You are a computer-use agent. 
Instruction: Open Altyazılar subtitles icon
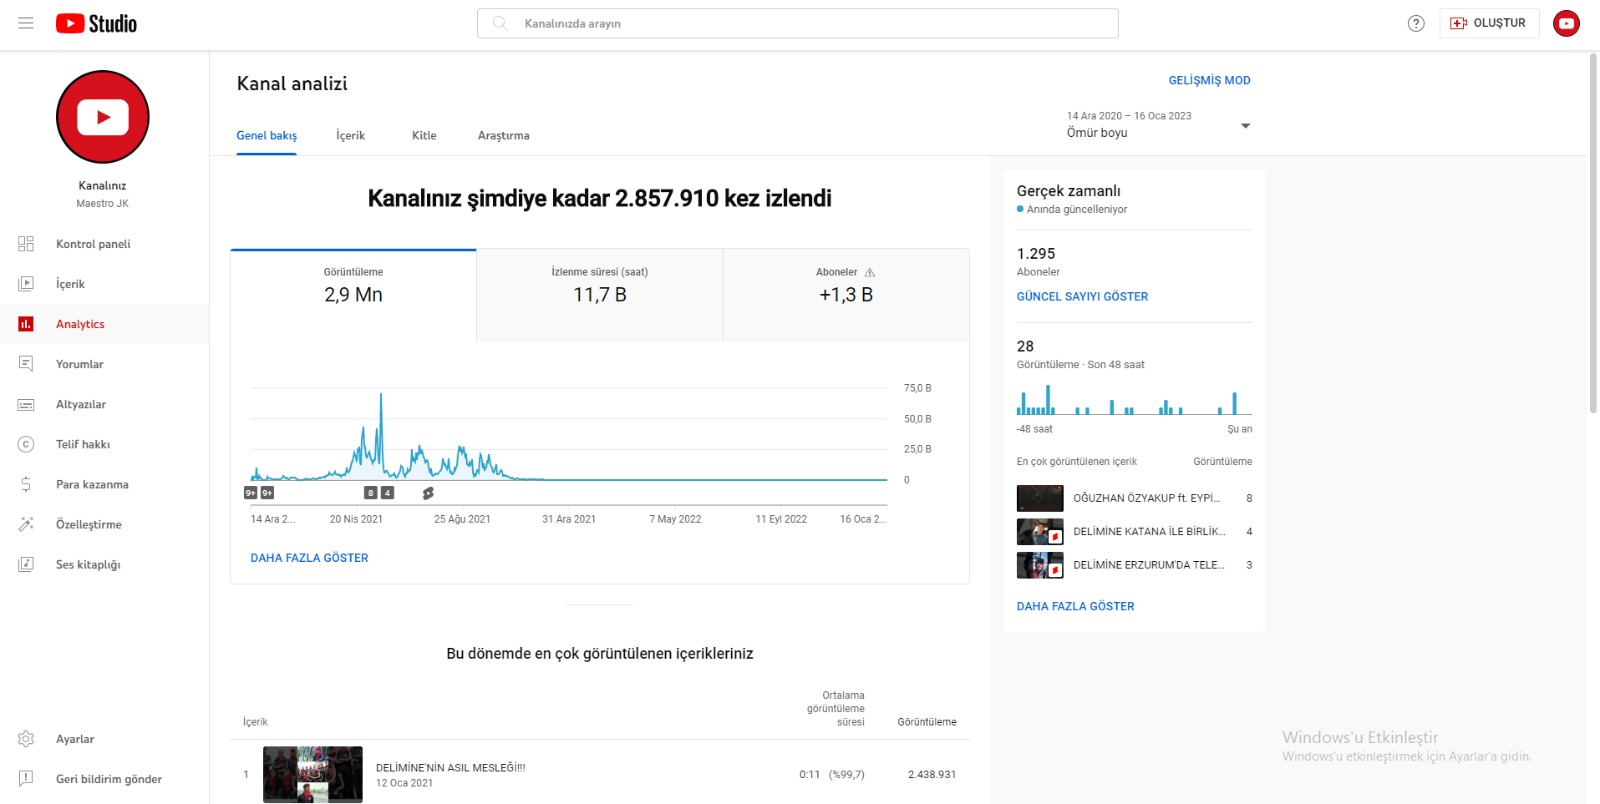[26, 404]
